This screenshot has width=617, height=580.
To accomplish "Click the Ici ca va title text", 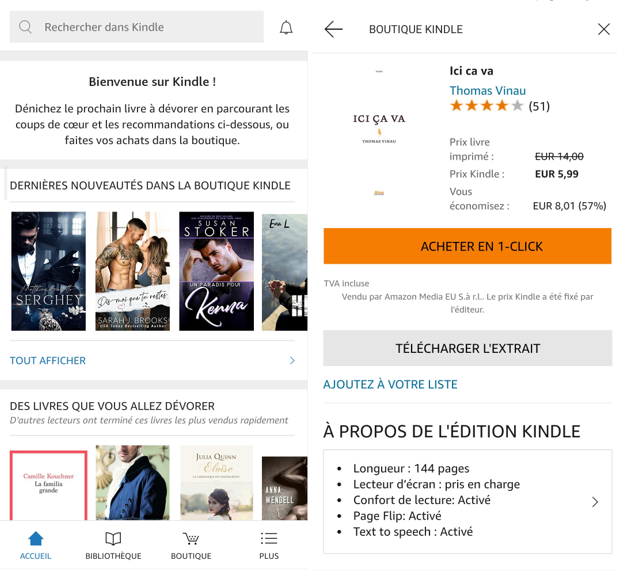I will tap(471, 71).
